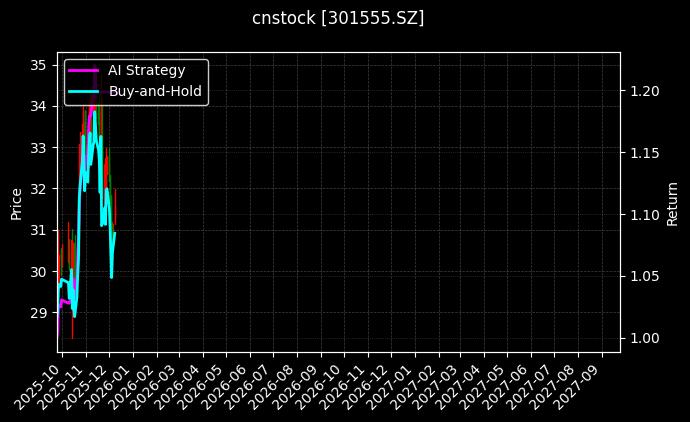Viewport: 690px width, 422px height.
Task: Click the 2026-11 date tick label
Action: pyautogui.click(x=344, y=388)
